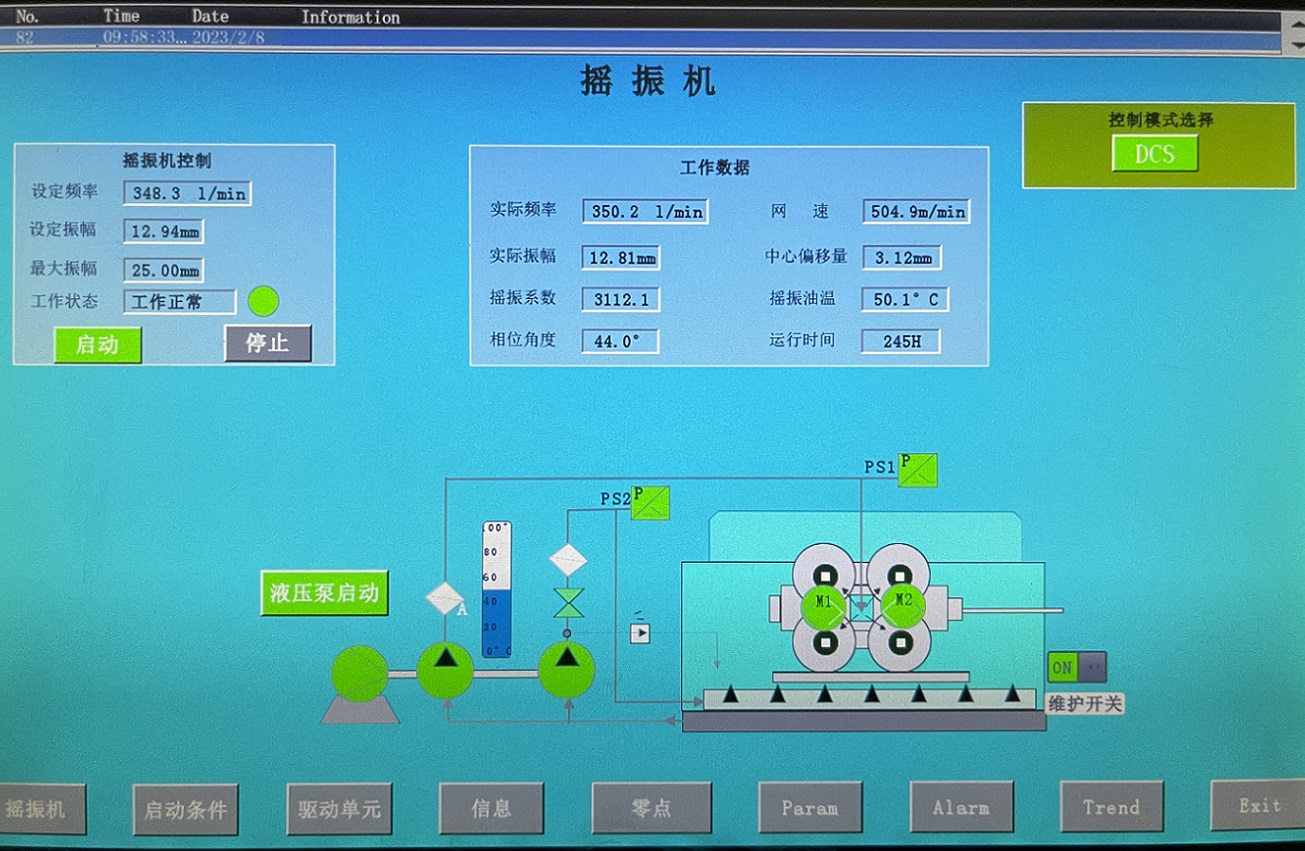Open the Trend page
This screenshot has height=851, width=1305.
click(1112, 806)
